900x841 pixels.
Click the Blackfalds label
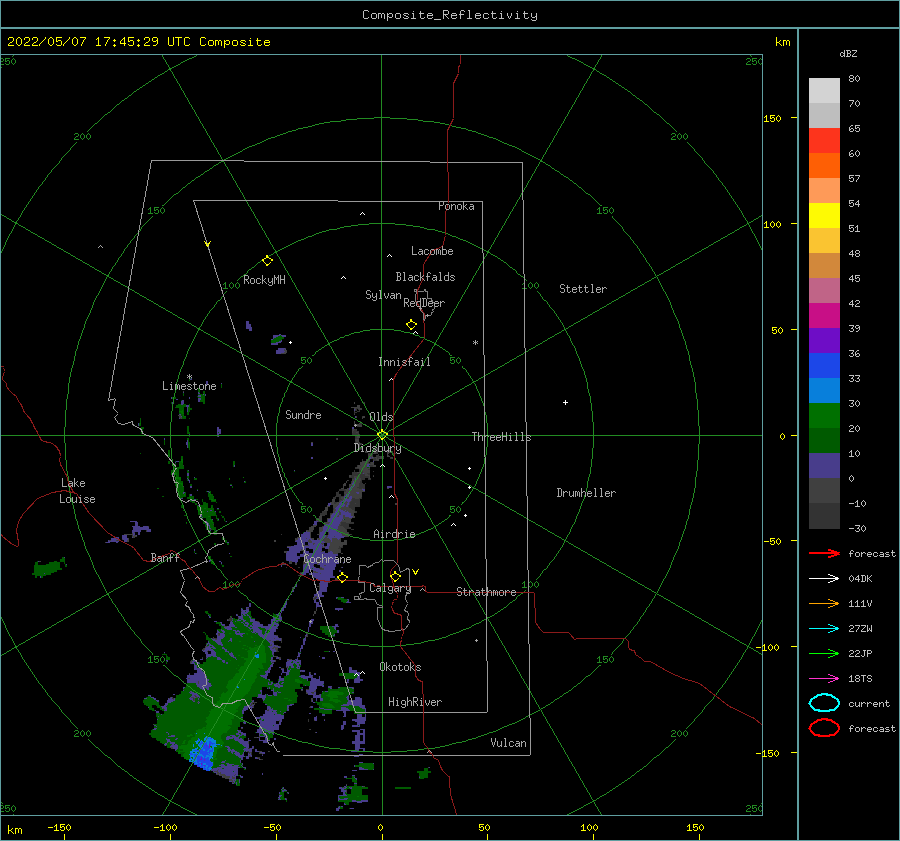(x=425, y=277)
